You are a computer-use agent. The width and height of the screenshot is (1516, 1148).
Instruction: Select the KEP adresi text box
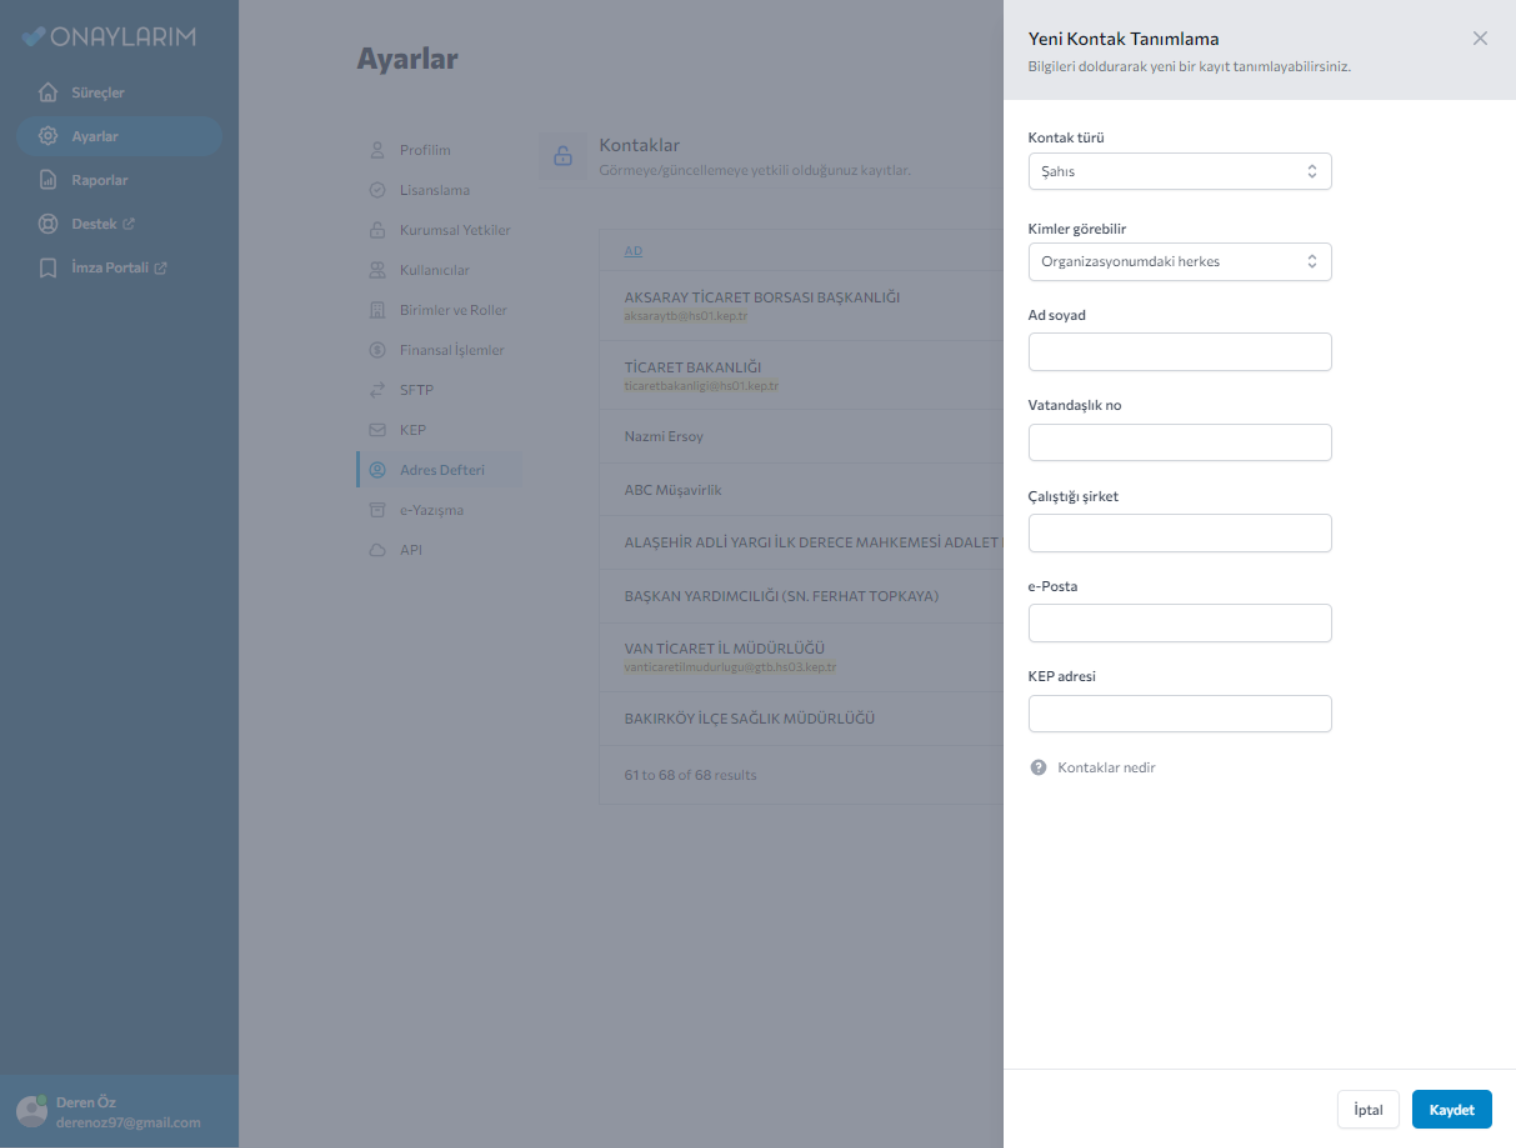[1179, 714]
